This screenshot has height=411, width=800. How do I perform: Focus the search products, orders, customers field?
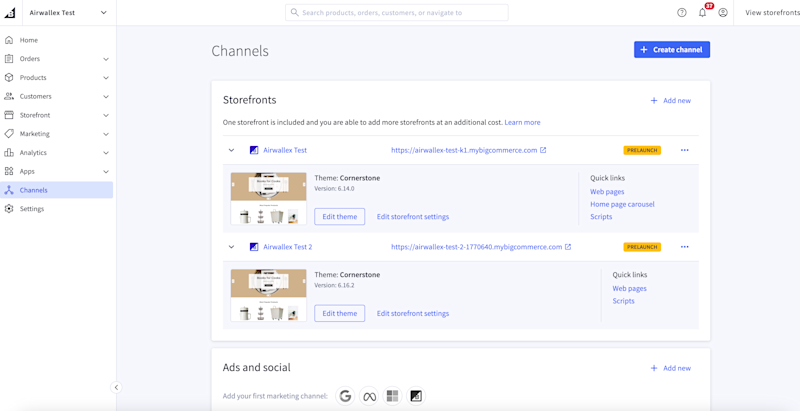396,13
